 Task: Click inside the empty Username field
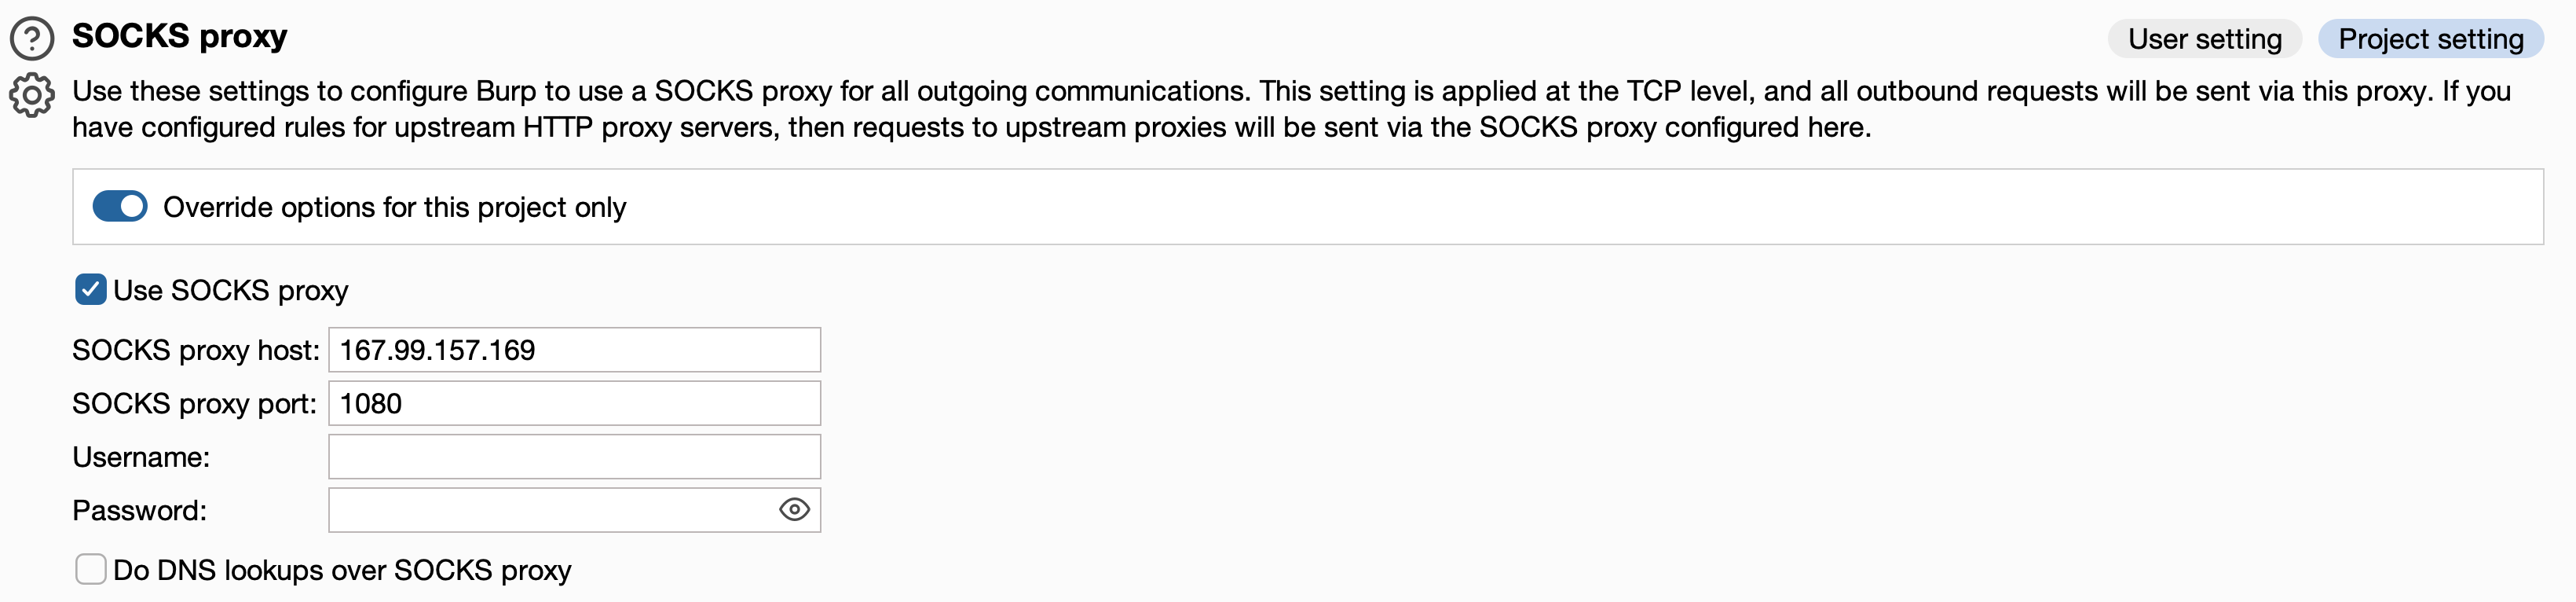574,456
